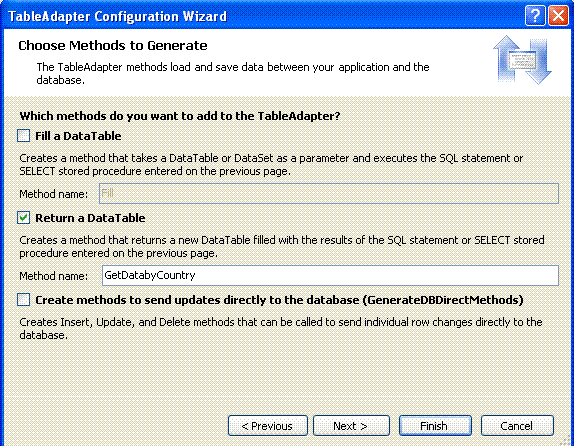Uncheck the Return a DataTable checkbox
Image resolution: width=574 pixels, height=446 pixels.
point(23,218)
